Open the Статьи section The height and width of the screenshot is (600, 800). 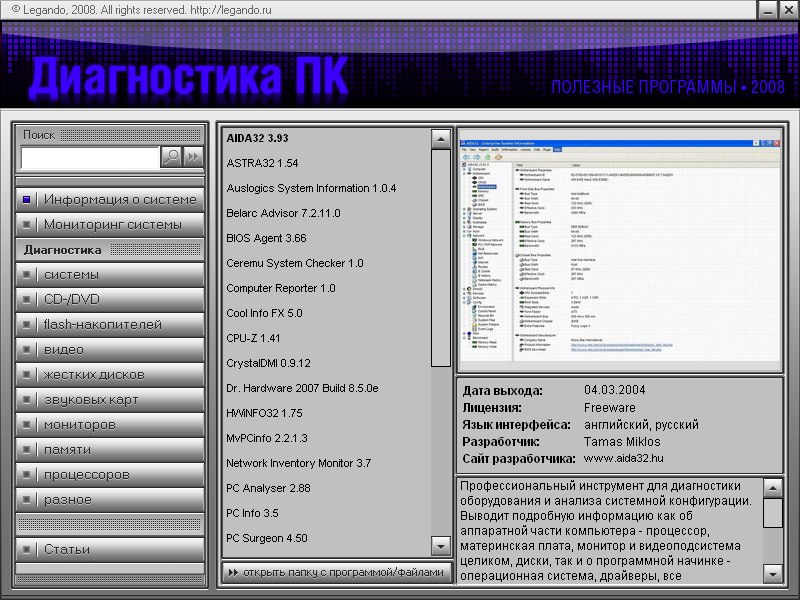110,549
